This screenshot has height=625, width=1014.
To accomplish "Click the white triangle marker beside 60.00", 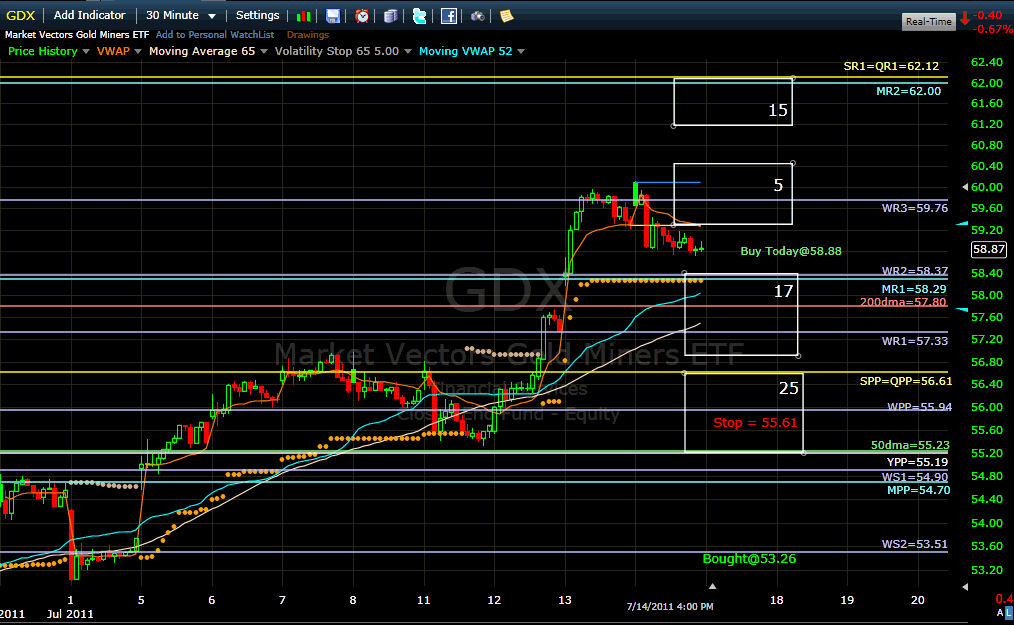I will pyautogui.click(x=965, y=187).
